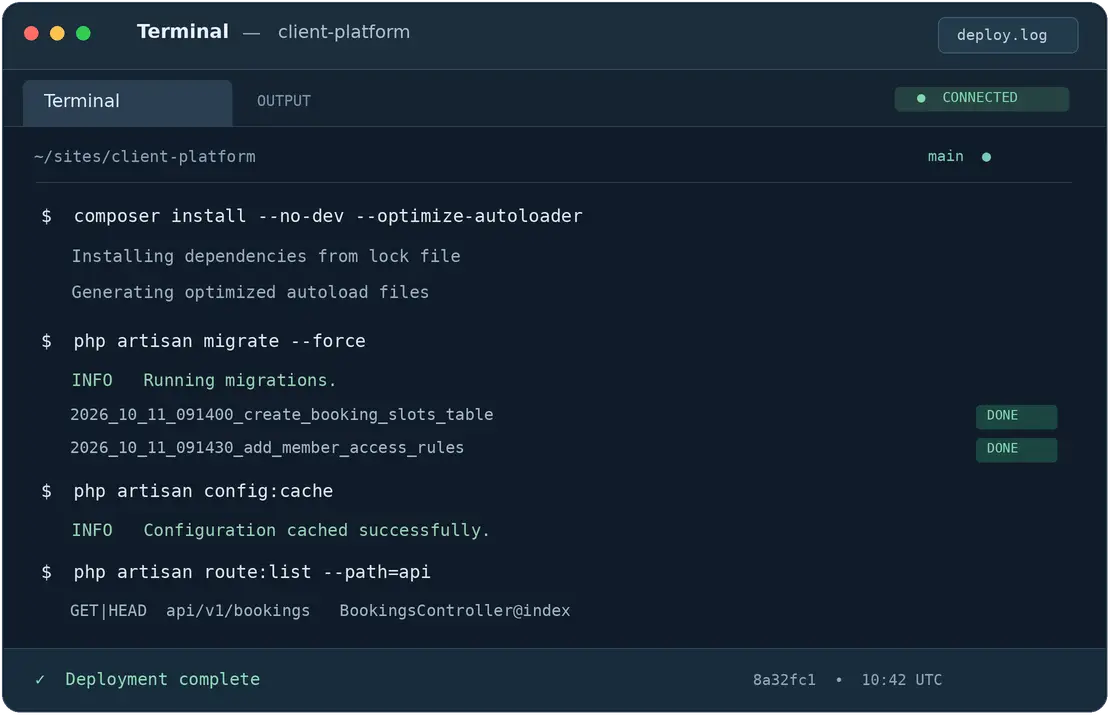Image resolution: width=1110 pixels, height=715 pixels.
Task: Close the terminal window with red button
Action: coord(31,33)
